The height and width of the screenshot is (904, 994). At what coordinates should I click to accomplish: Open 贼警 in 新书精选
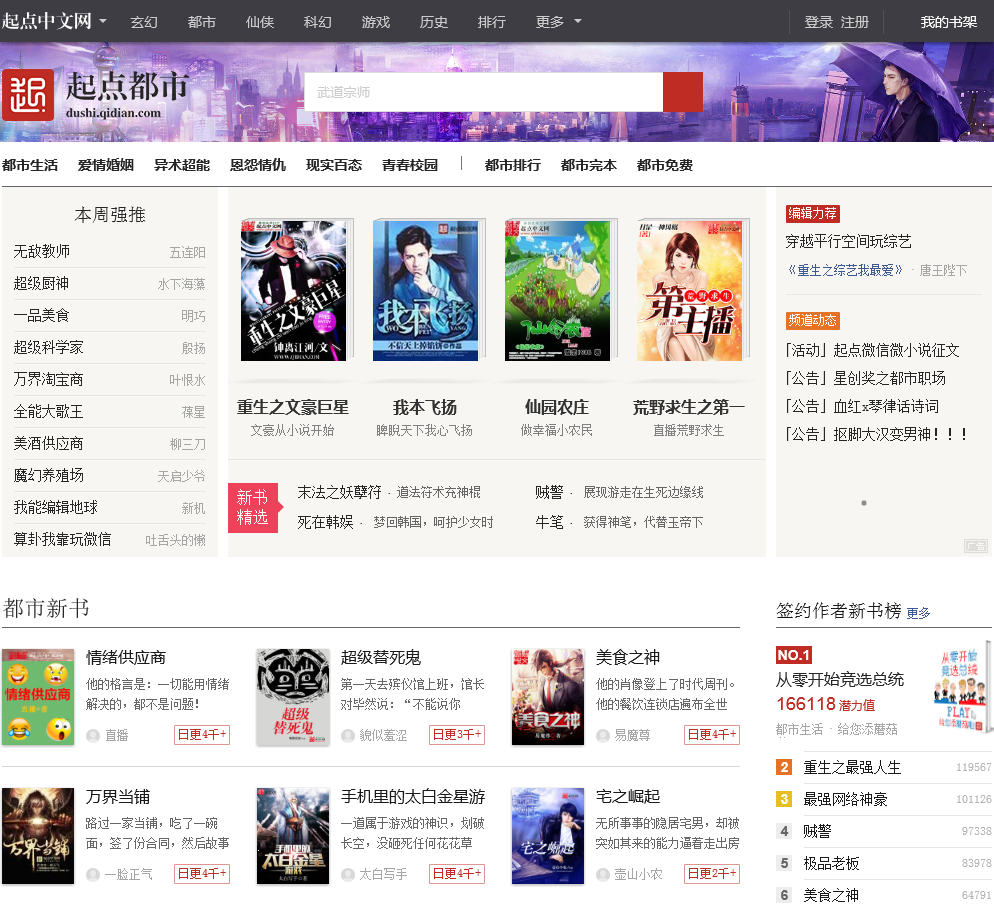pyautogui.click(x=549, y=493)
